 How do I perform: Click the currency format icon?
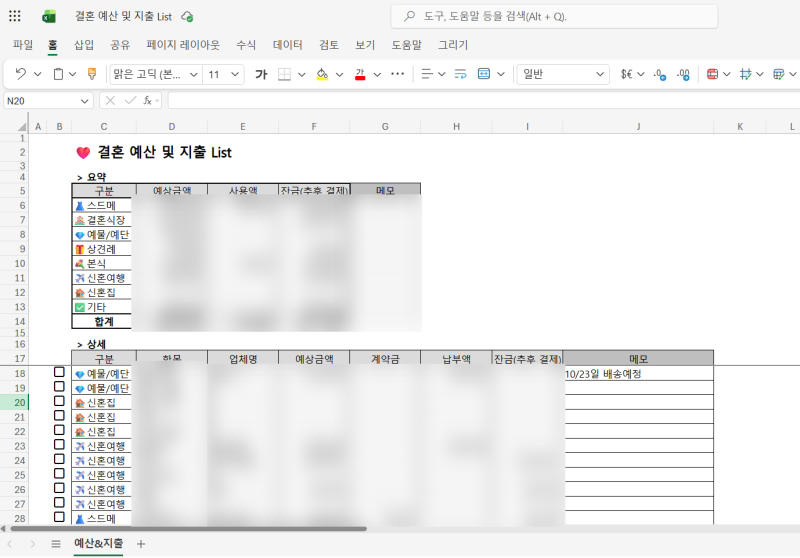(x=627, y=74)
